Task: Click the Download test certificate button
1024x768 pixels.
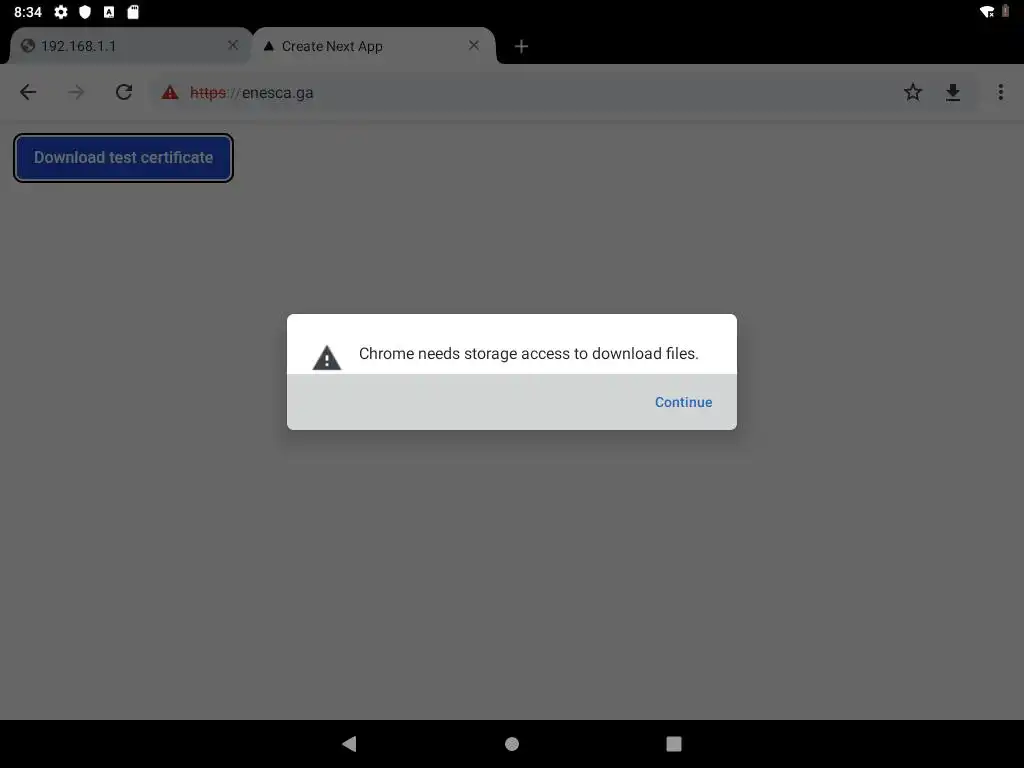Action: (x=123, y=158)
